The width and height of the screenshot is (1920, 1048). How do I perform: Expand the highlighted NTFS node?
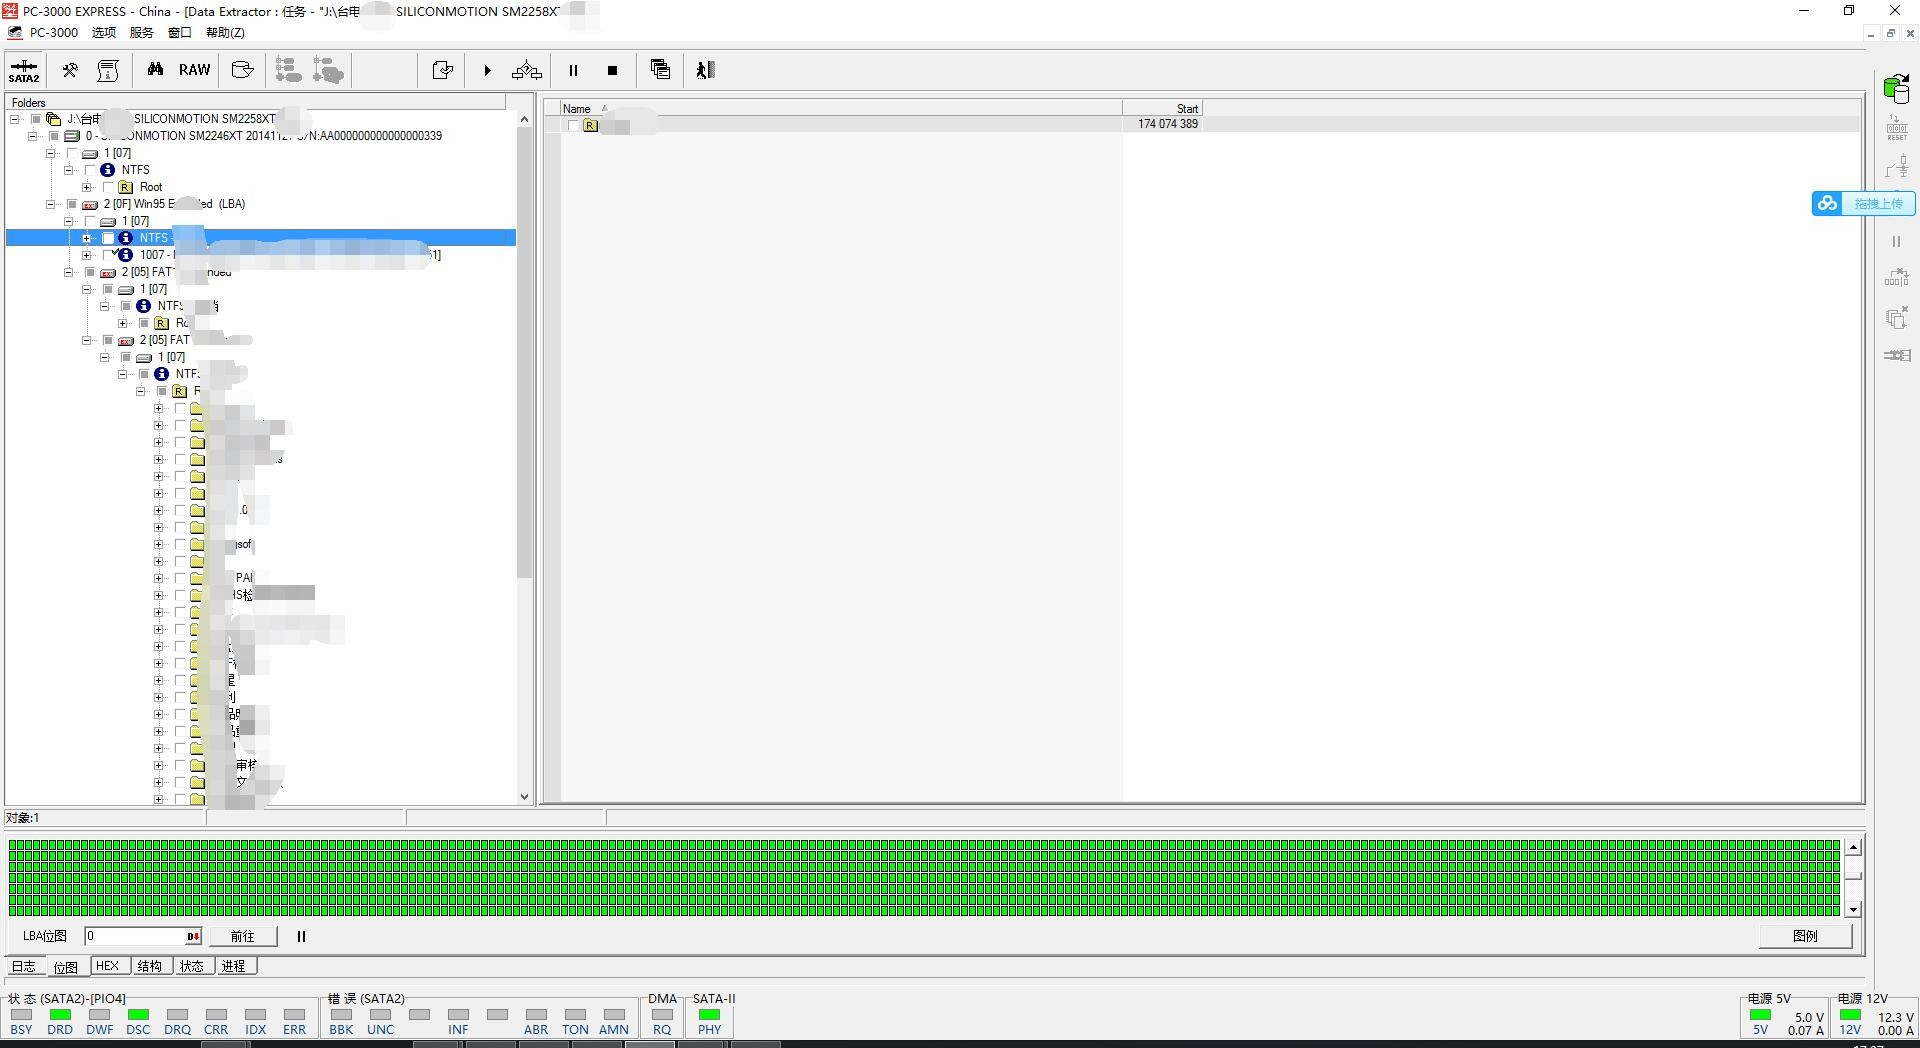pos(87,238)
